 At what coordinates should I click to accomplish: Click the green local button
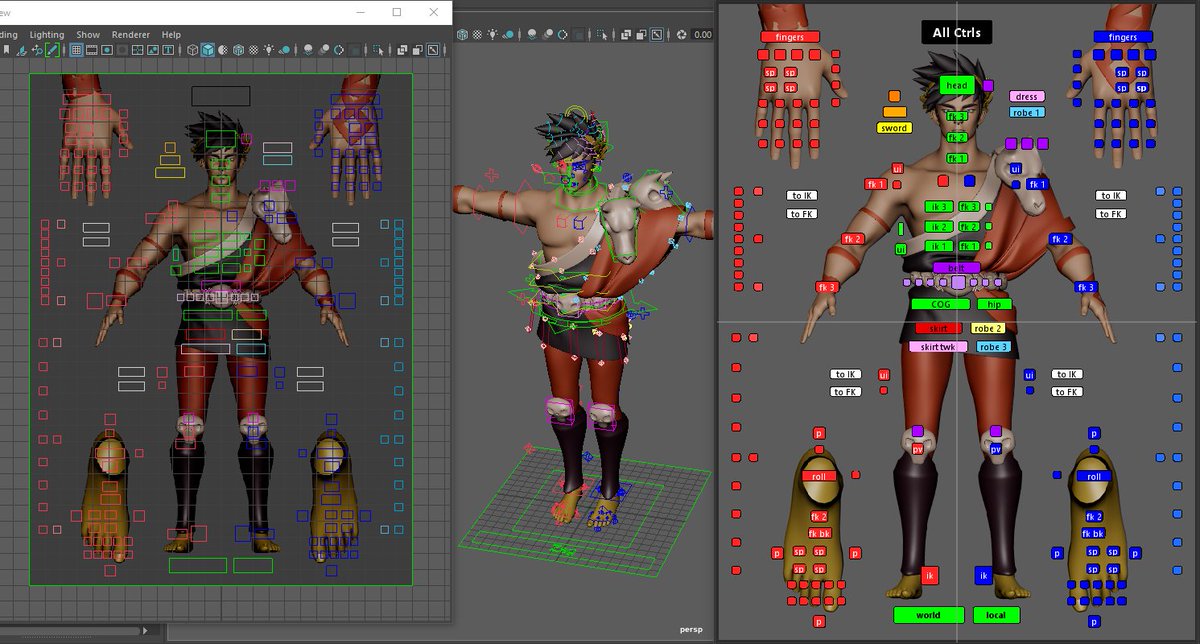(996, 615)
